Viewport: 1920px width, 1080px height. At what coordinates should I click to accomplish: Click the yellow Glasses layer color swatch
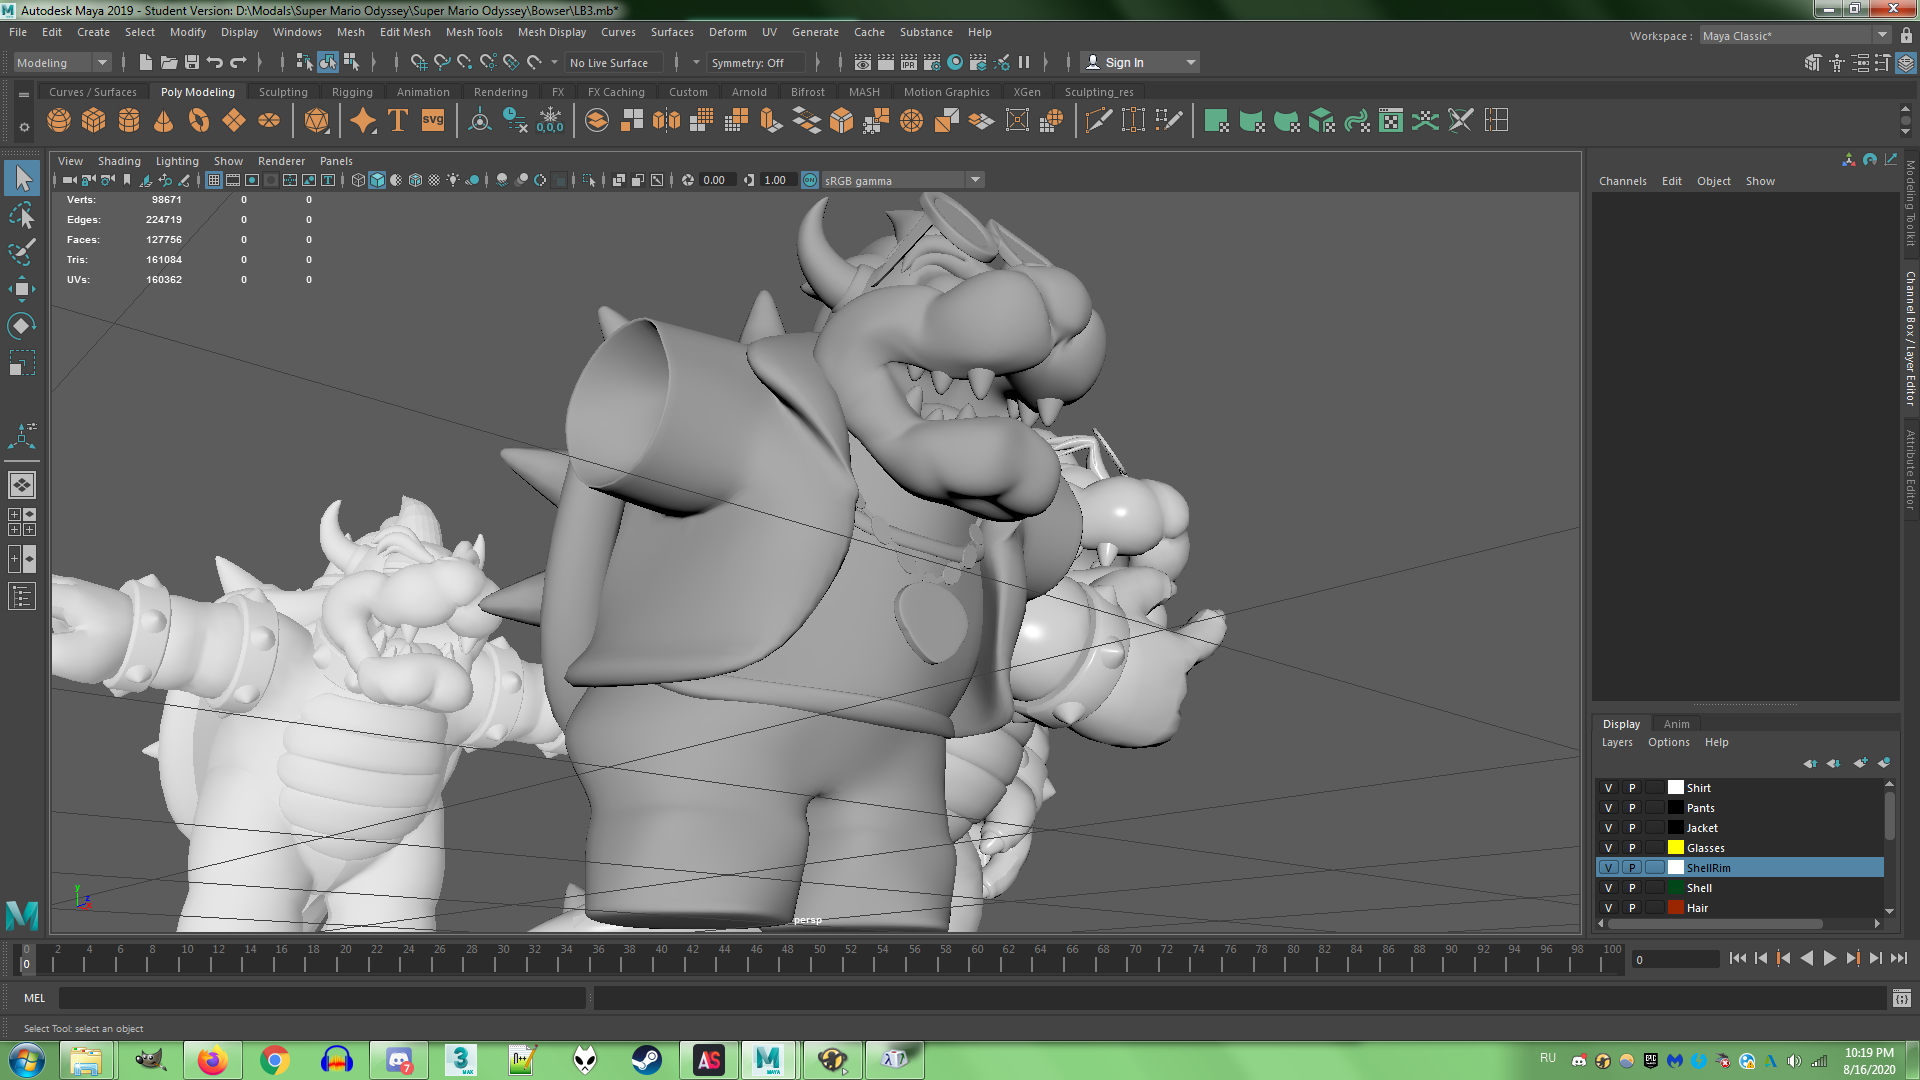1676,848
